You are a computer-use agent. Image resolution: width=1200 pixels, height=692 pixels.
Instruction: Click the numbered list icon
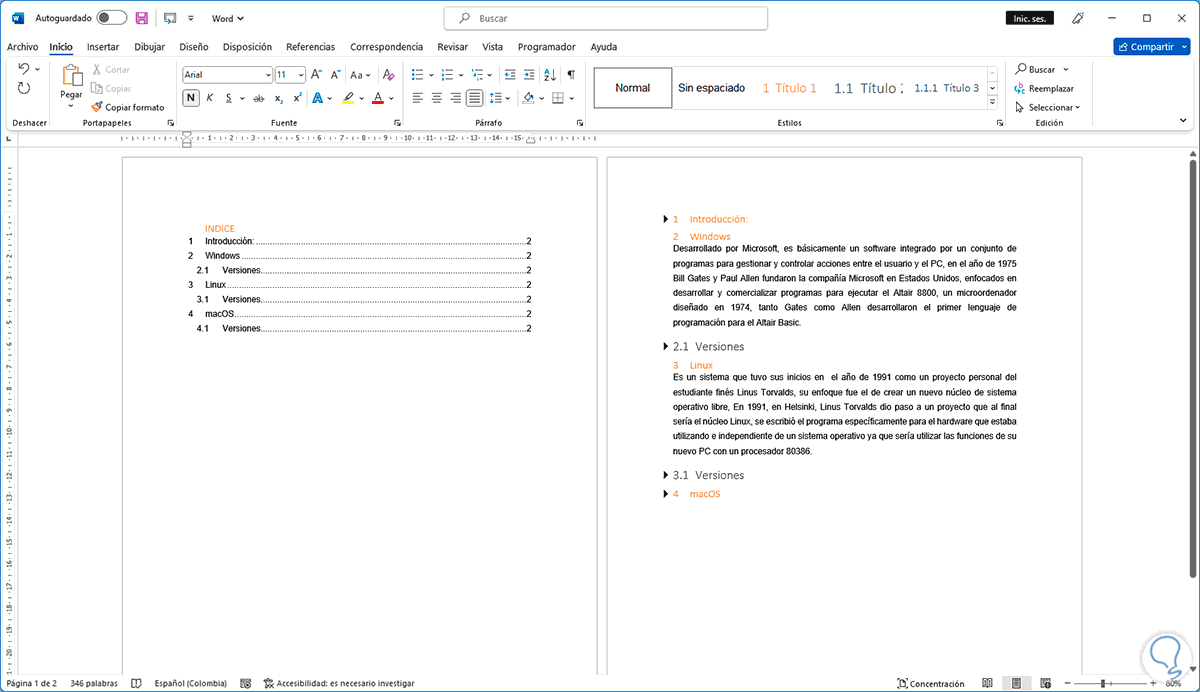click(x=447, y=75)
